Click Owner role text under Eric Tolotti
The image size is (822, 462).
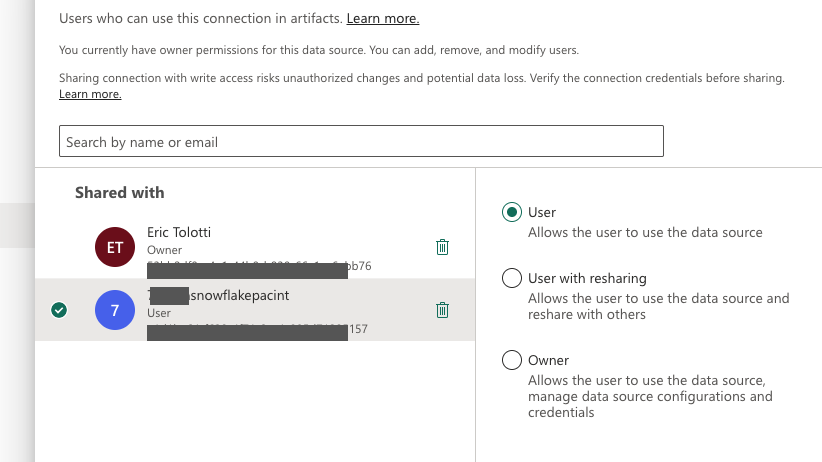[163, 249]
